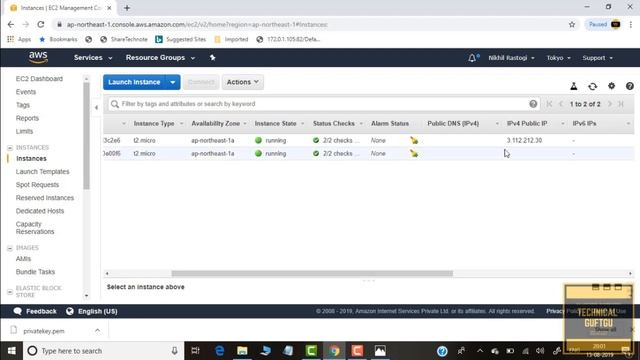Viewport: 640px width, 360px height.
Task: Open the notifications bell
Action: coord(473,58)
